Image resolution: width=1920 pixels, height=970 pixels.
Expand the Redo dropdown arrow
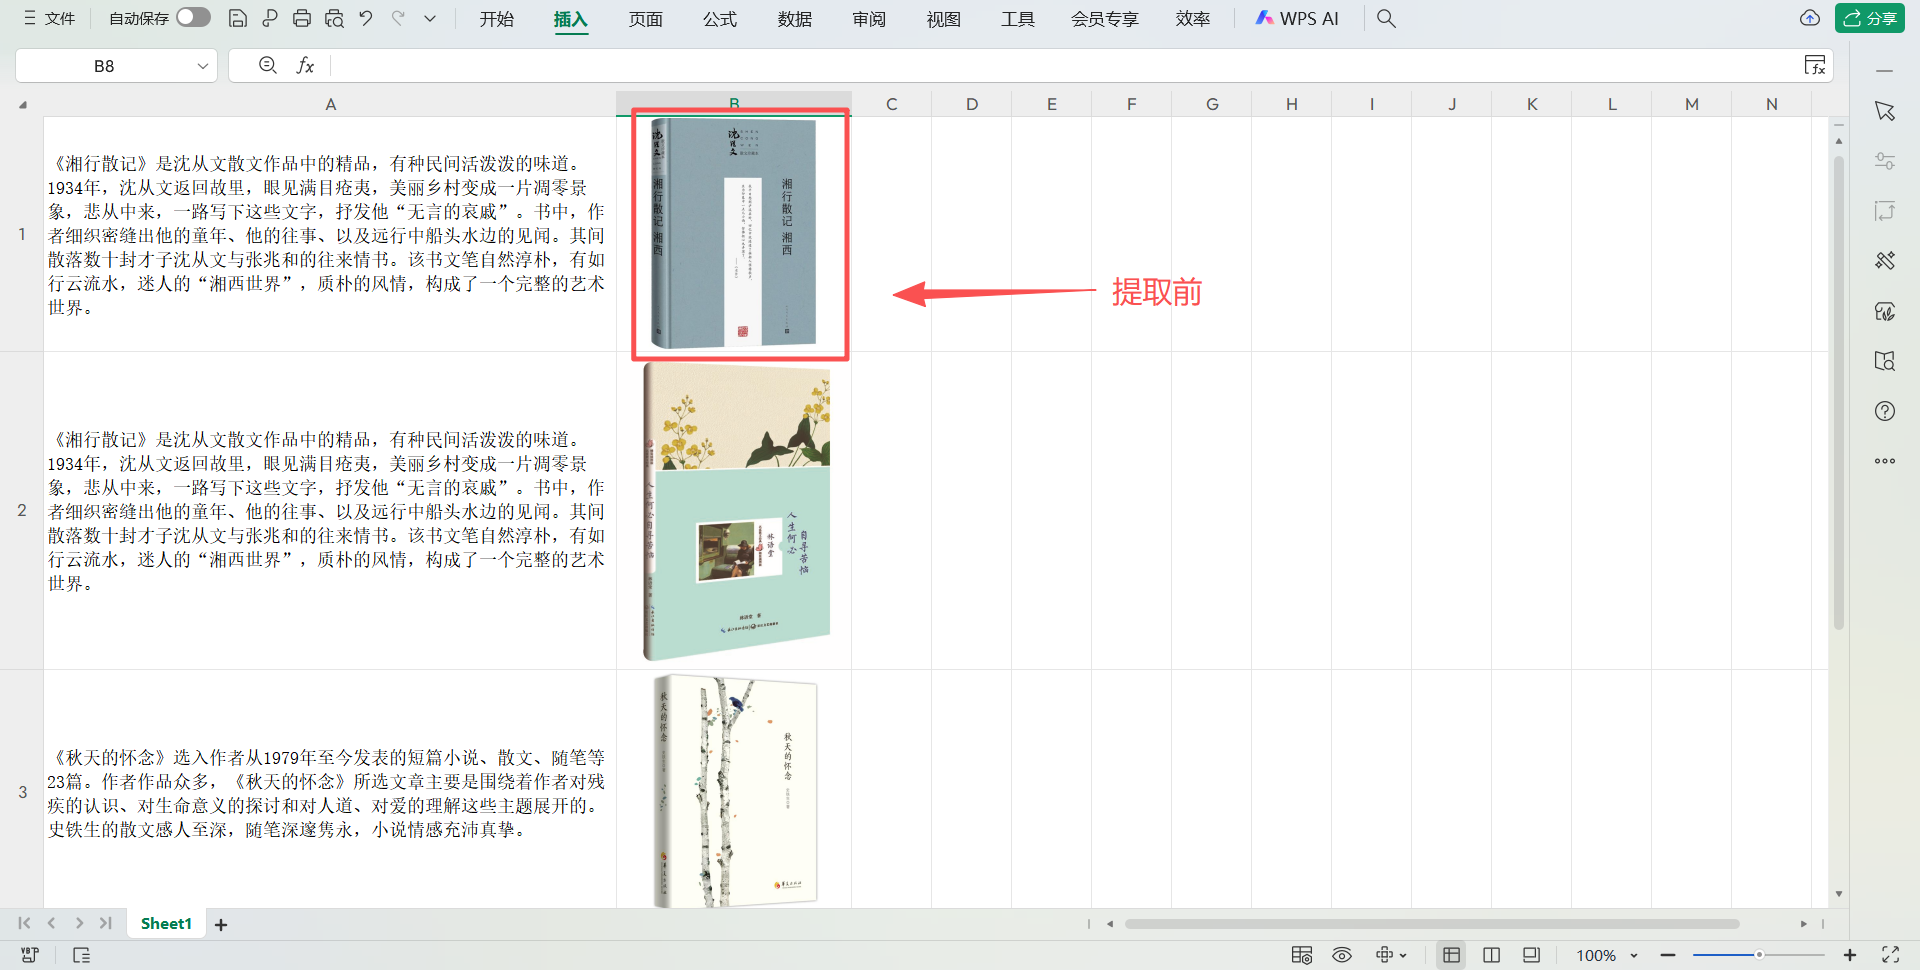(430, 18)
